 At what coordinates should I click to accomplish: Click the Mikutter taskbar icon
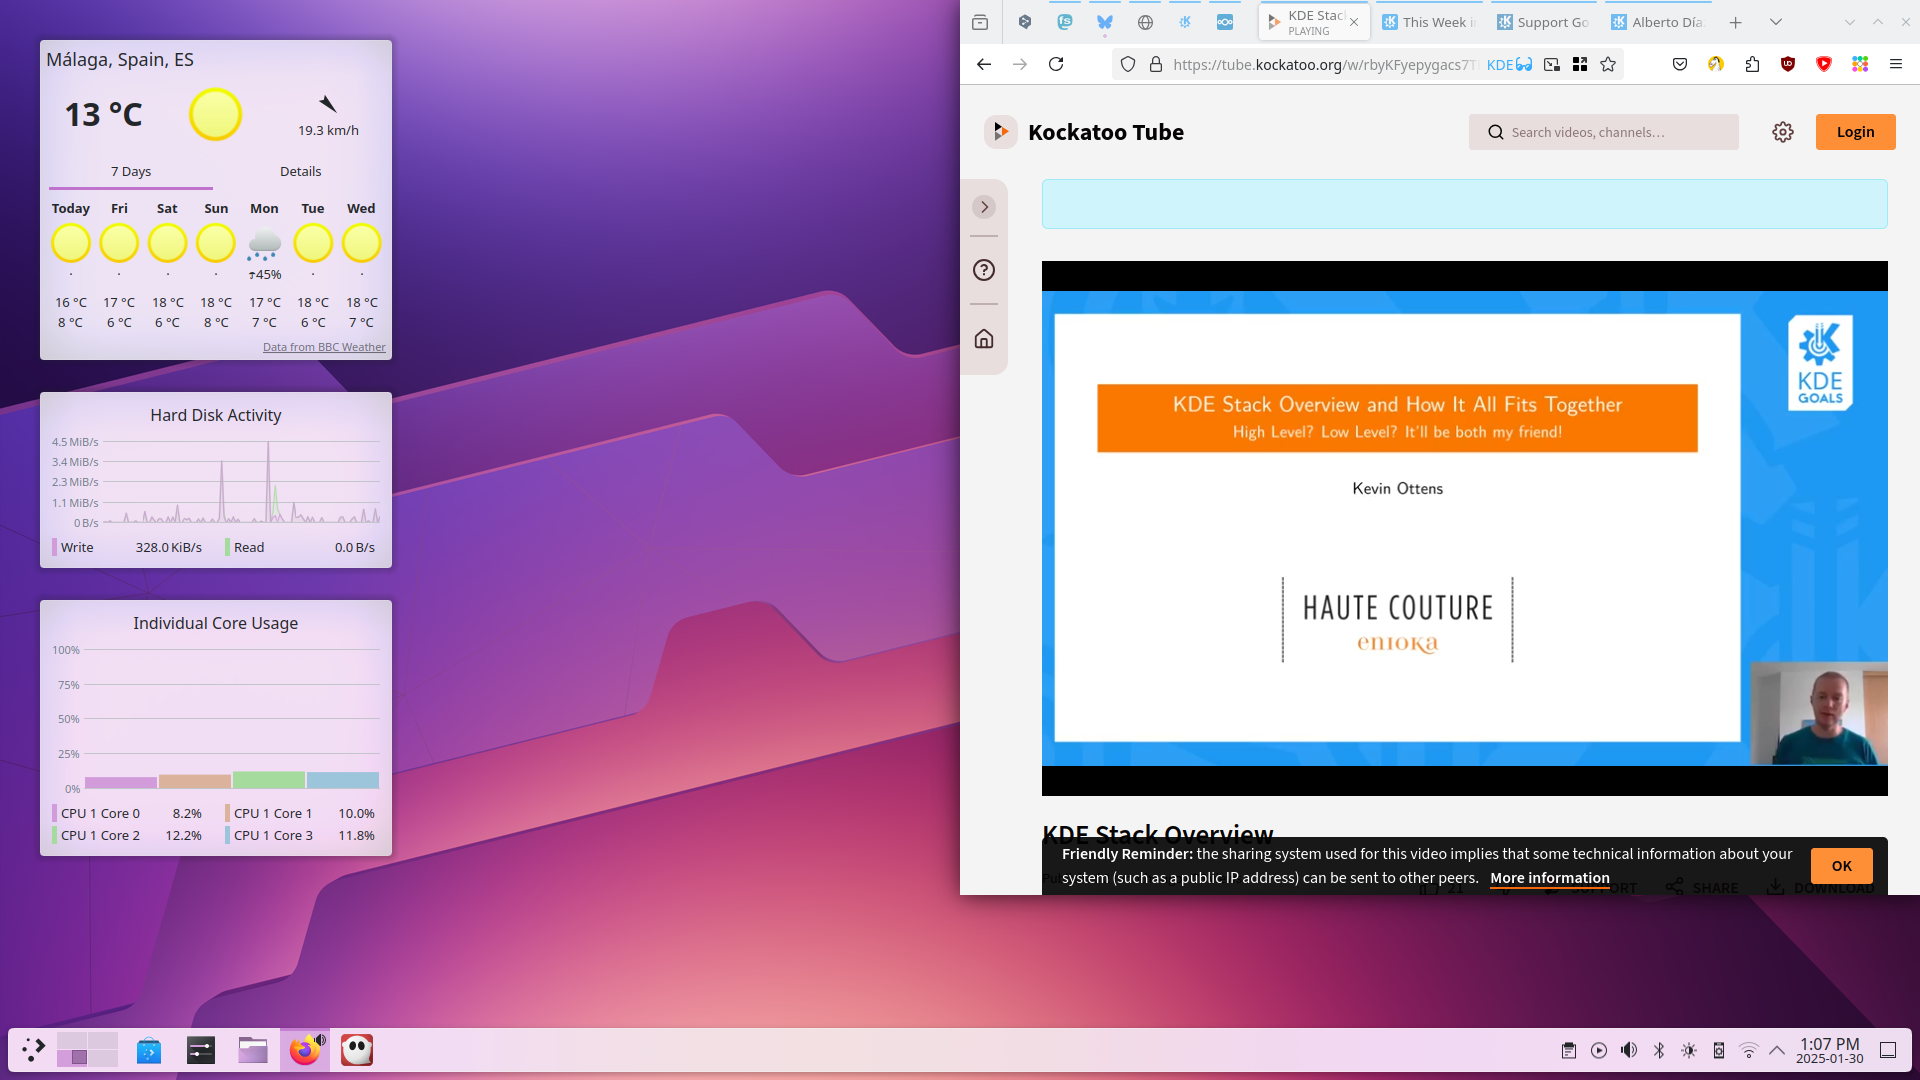[x=355, y=1050]
